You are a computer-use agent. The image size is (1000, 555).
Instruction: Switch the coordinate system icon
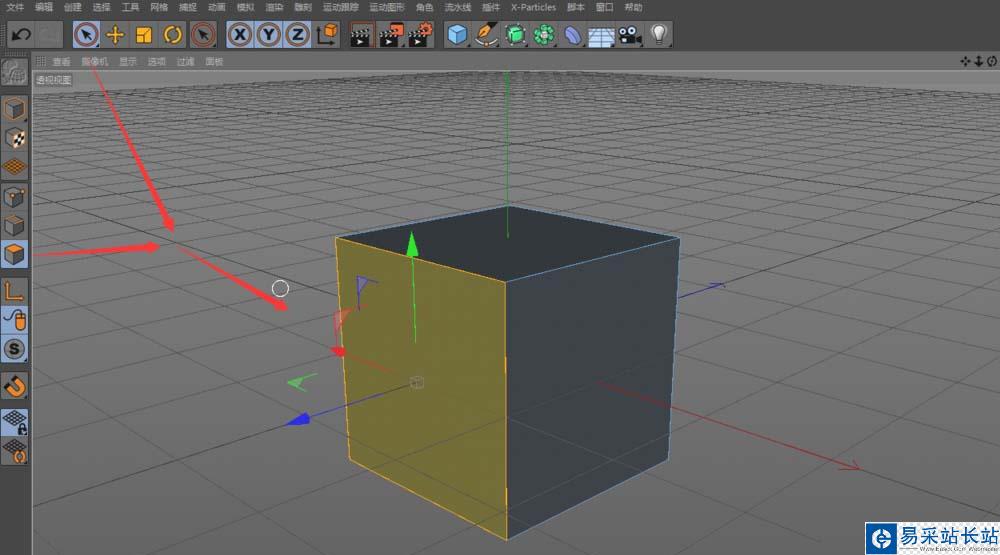pos(327,34)
